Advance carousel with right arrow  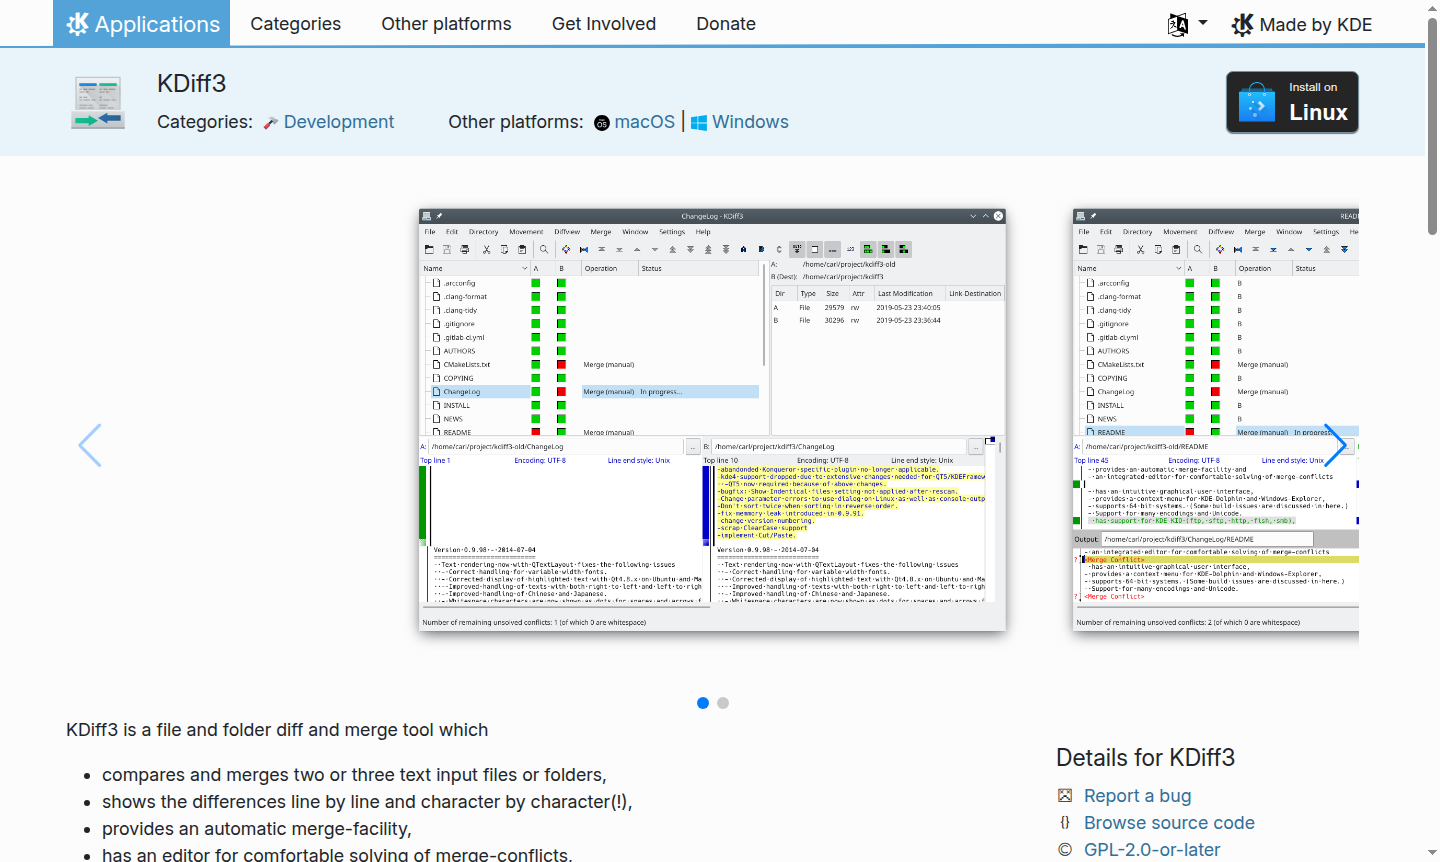(1334, 445)
